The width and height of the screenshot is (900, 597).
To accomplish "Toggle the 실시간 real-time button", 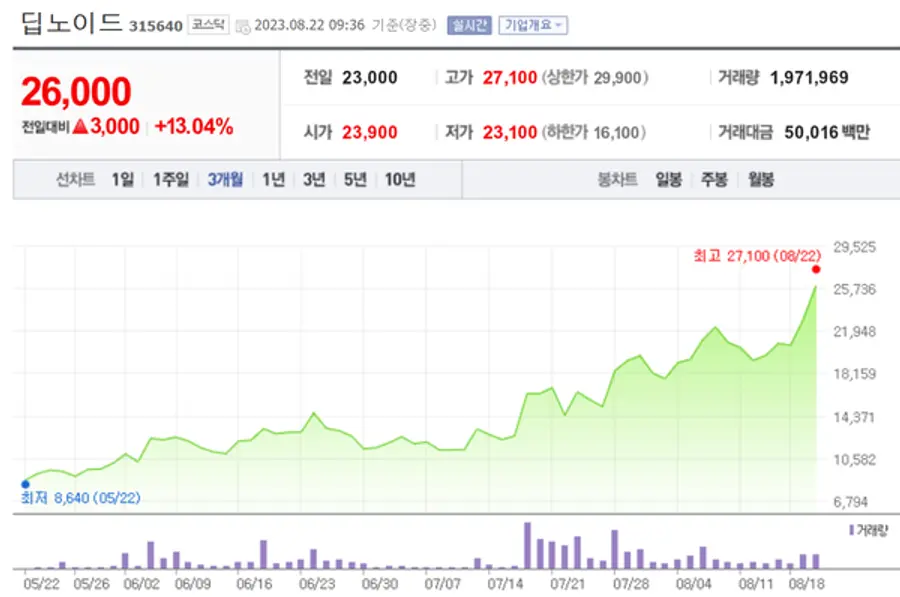I will [x=469, y=25].
